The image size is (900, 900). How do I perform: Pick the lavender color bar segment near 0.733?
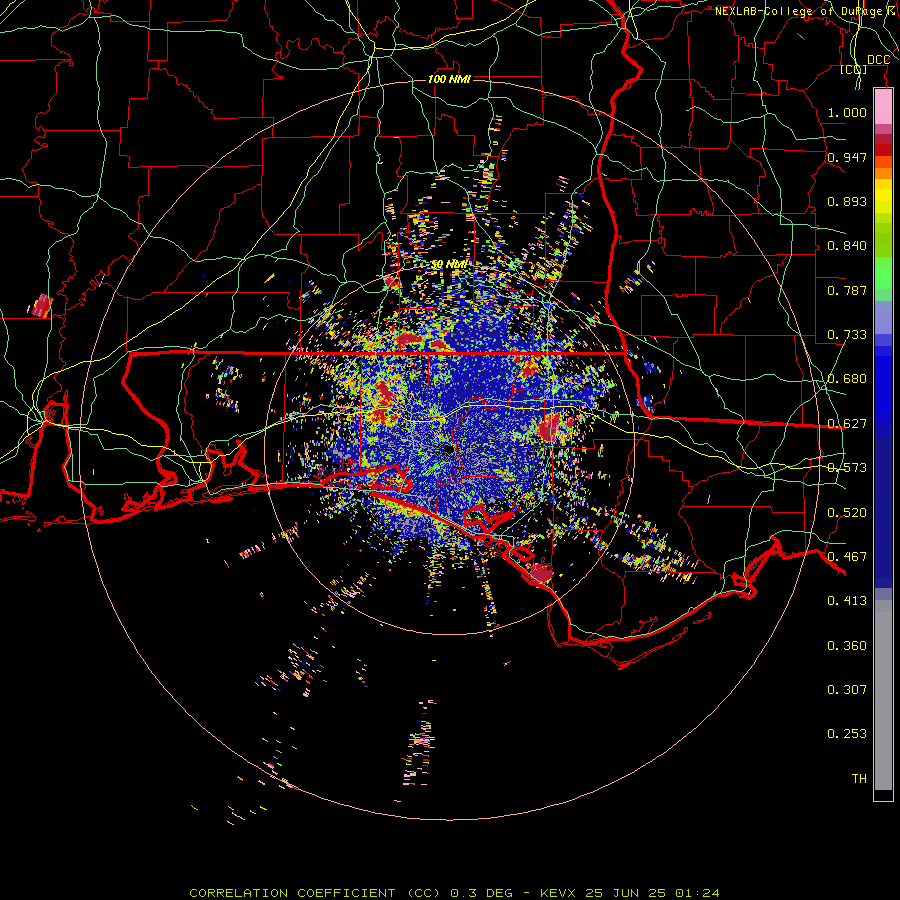[x=883, y=317]
